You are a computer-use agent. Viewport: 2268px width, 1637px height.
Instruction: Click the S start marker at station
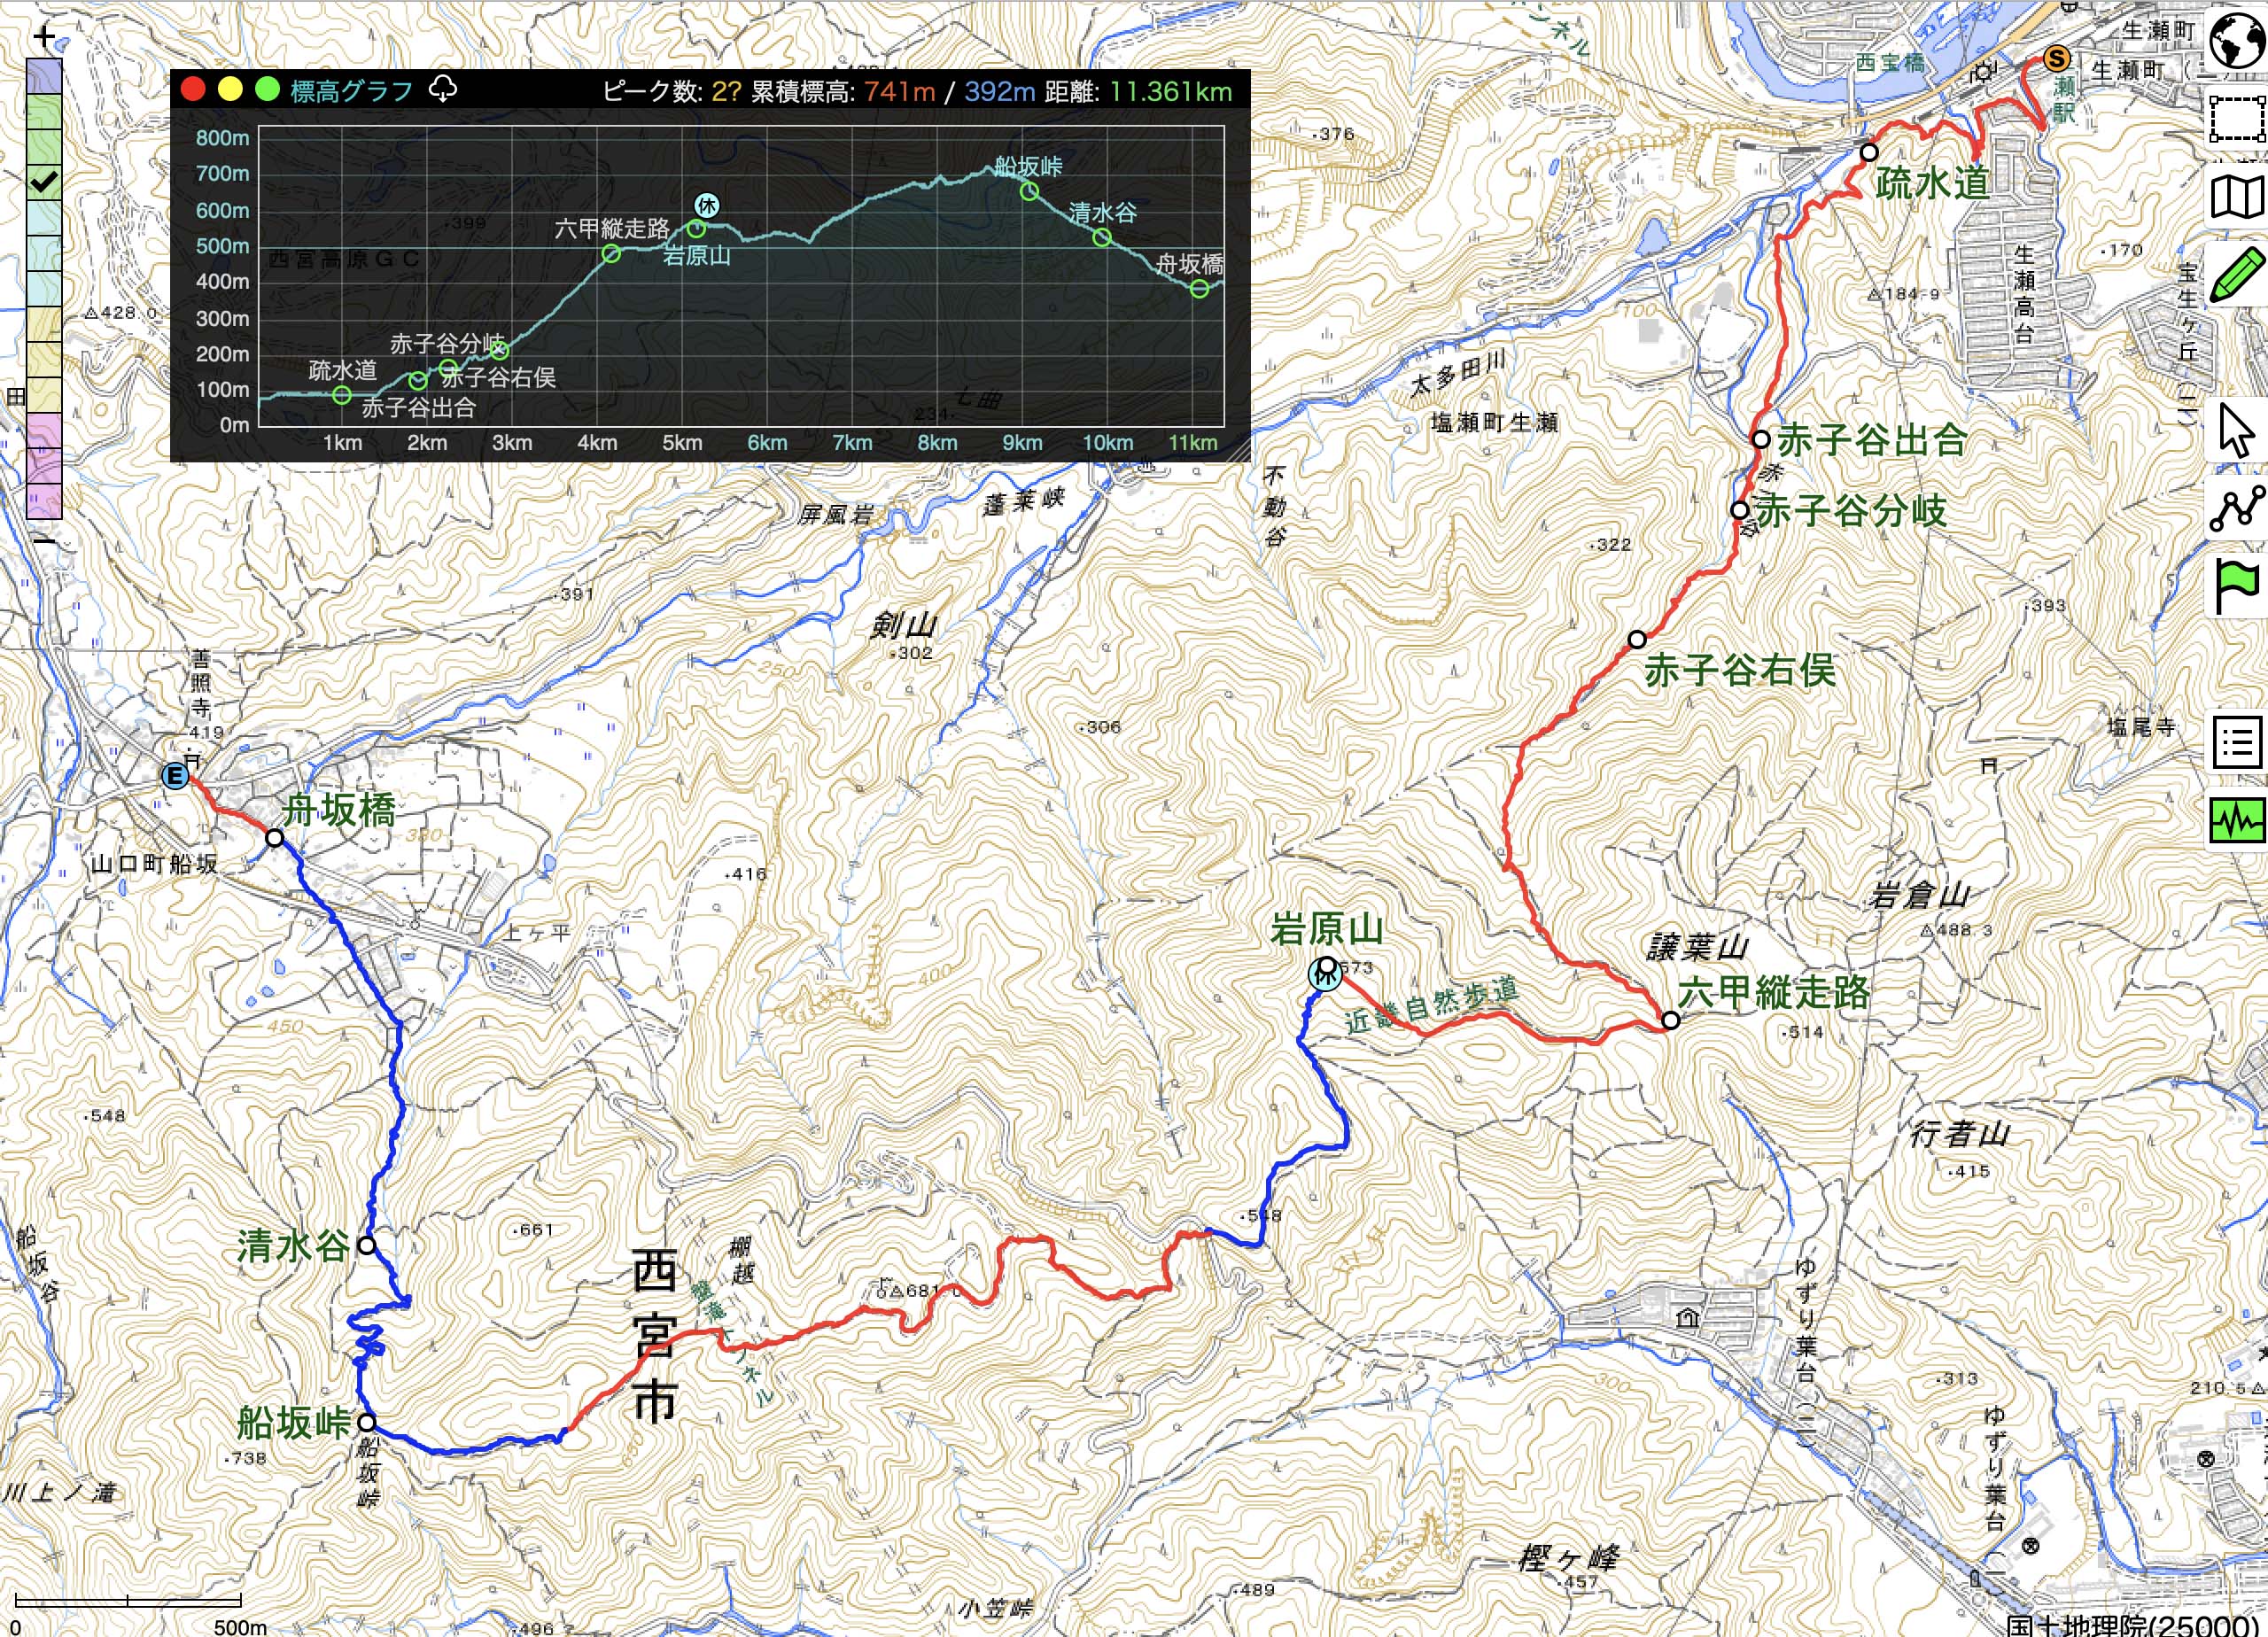(x=2057, y=59)
